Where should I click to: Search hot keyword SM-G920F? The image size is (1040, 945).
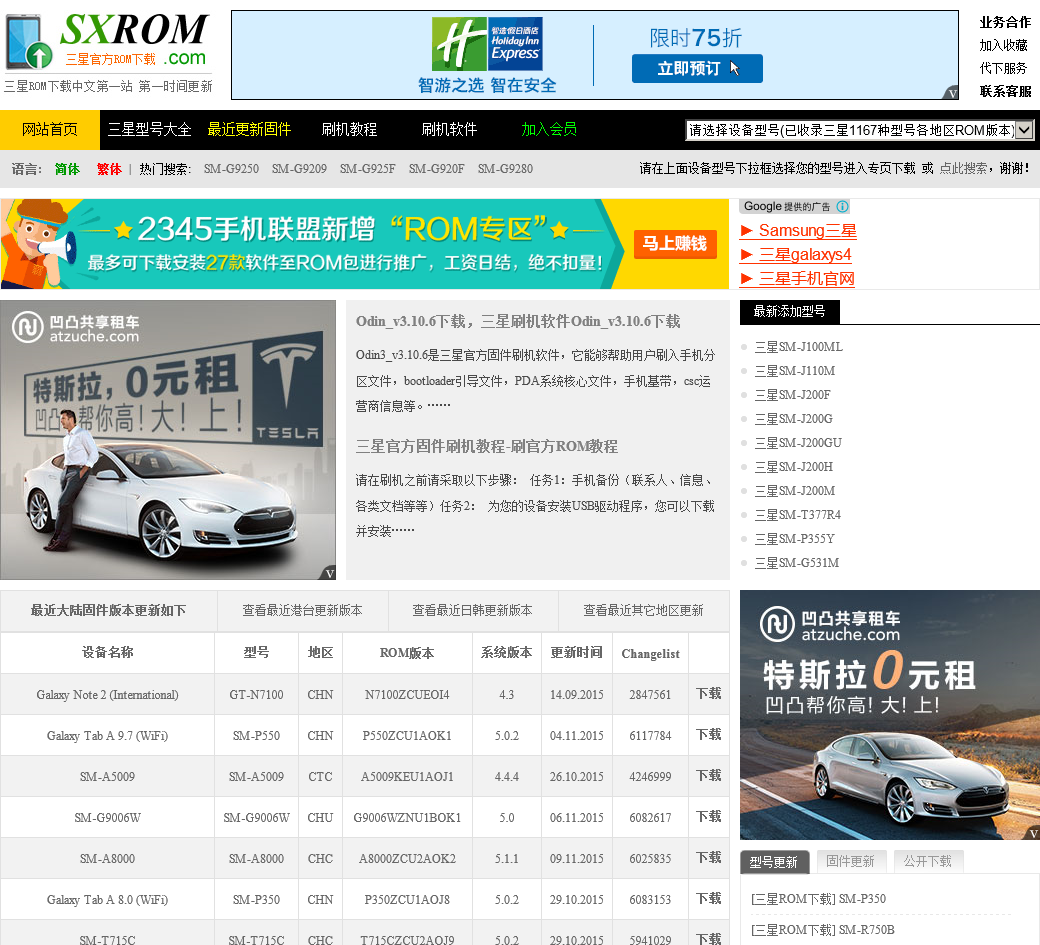tap(436, 169)
